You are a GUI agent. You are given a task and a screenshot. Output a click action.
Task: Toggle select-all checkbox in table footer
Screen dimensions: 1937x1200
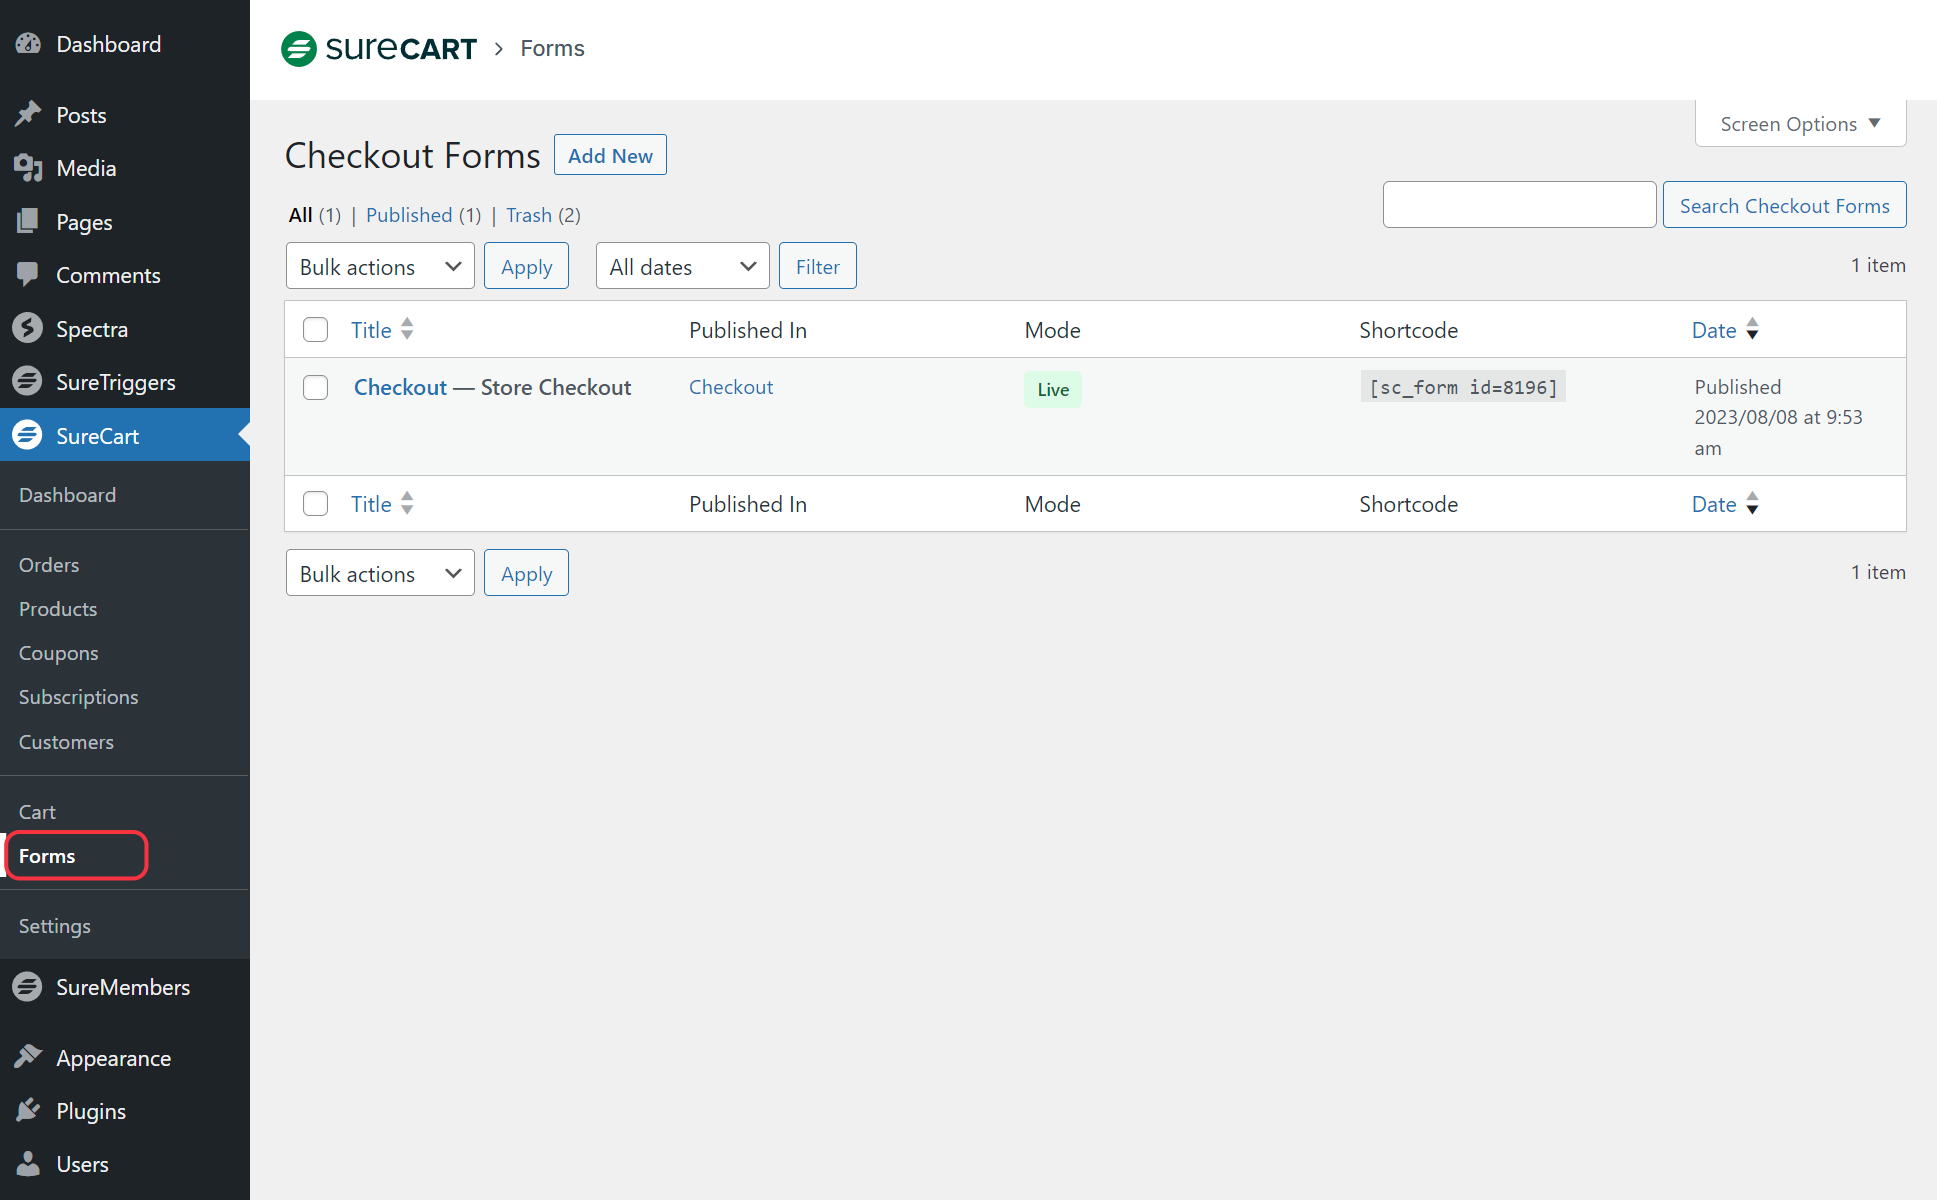[x=315, y=504]
